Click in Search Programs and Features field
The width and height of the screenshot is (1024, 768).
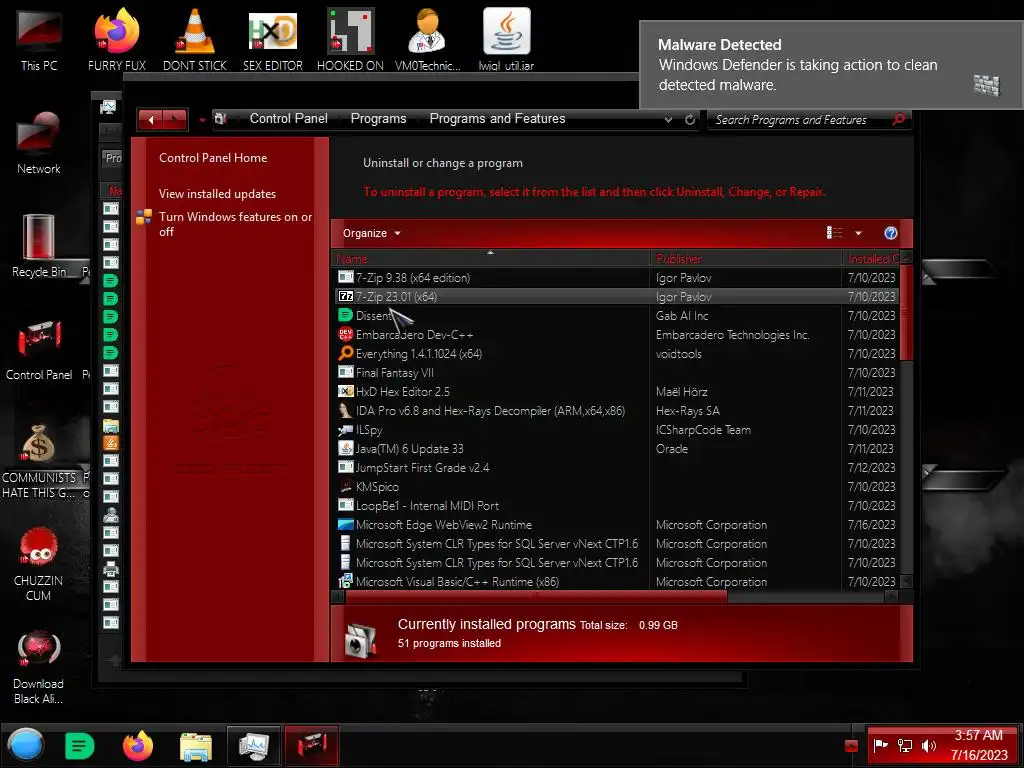[799, 120]
